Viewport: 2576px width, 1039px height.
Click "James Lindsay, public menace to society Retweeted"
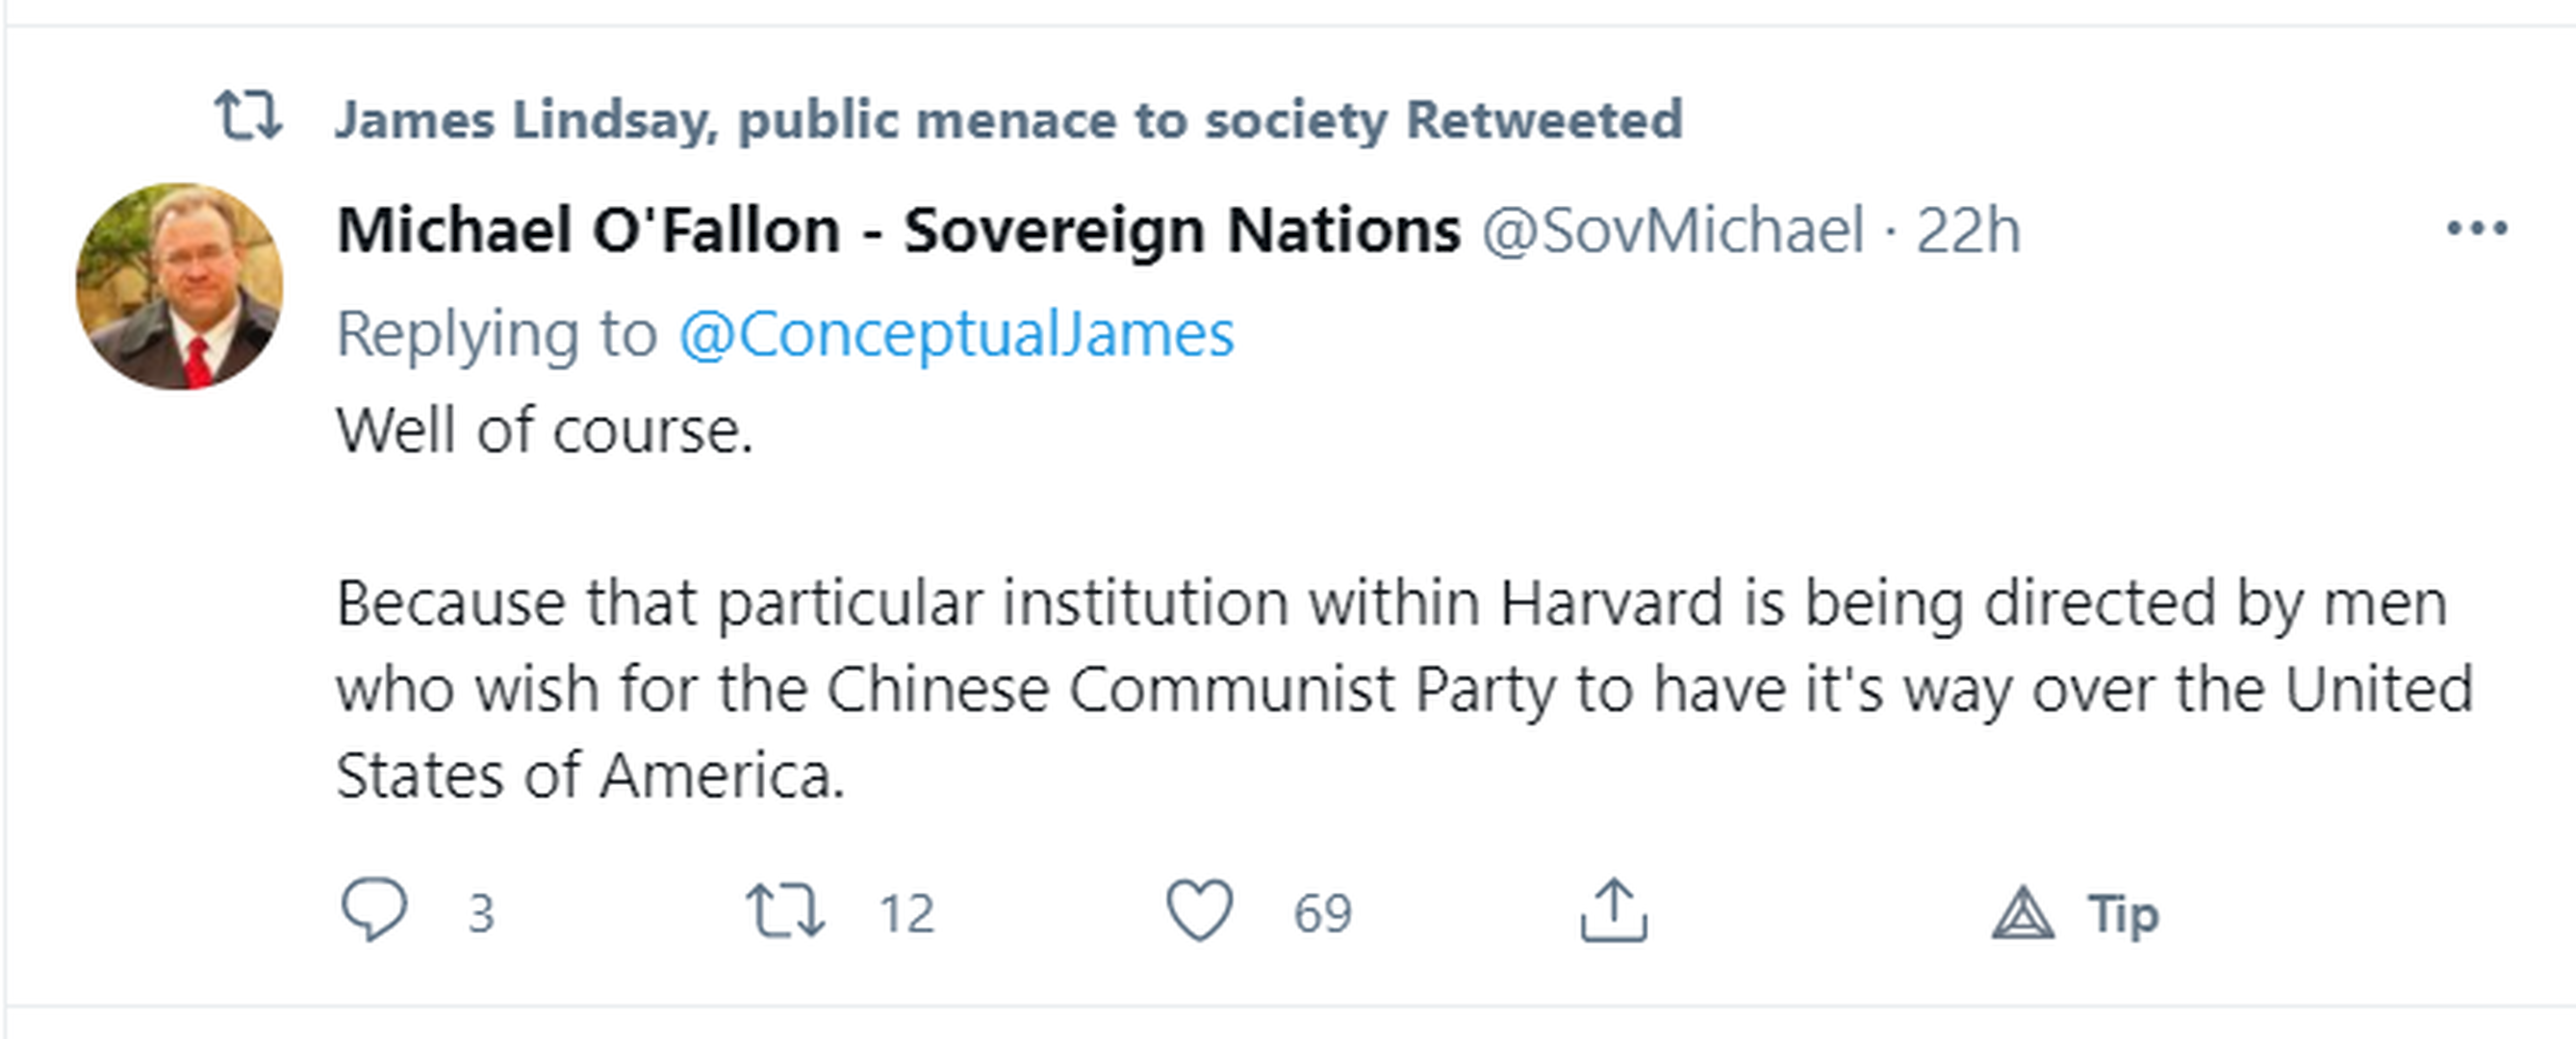[x=1008, y=120]
